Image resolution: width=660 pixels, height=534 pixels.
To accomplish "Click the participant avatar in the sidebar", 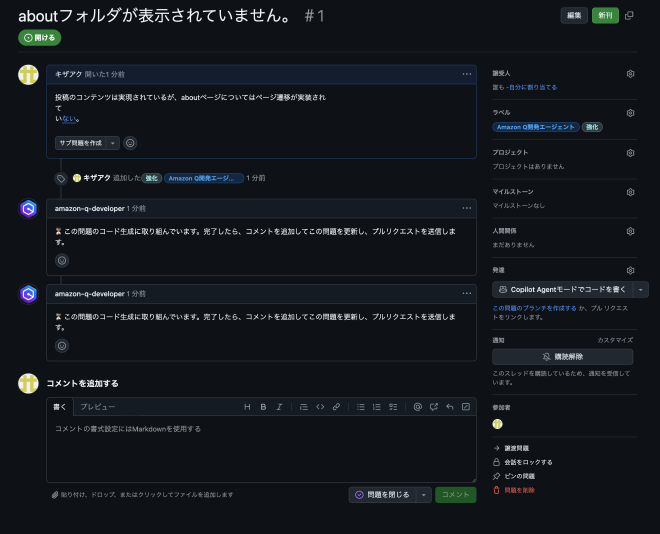I will 498,424.
